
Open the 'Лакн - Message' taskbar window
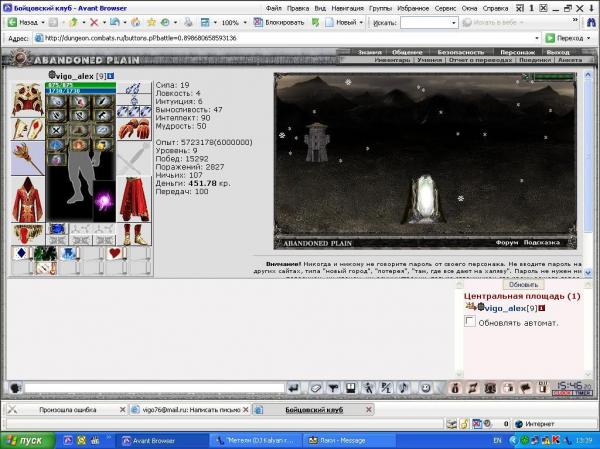[348, 441]
